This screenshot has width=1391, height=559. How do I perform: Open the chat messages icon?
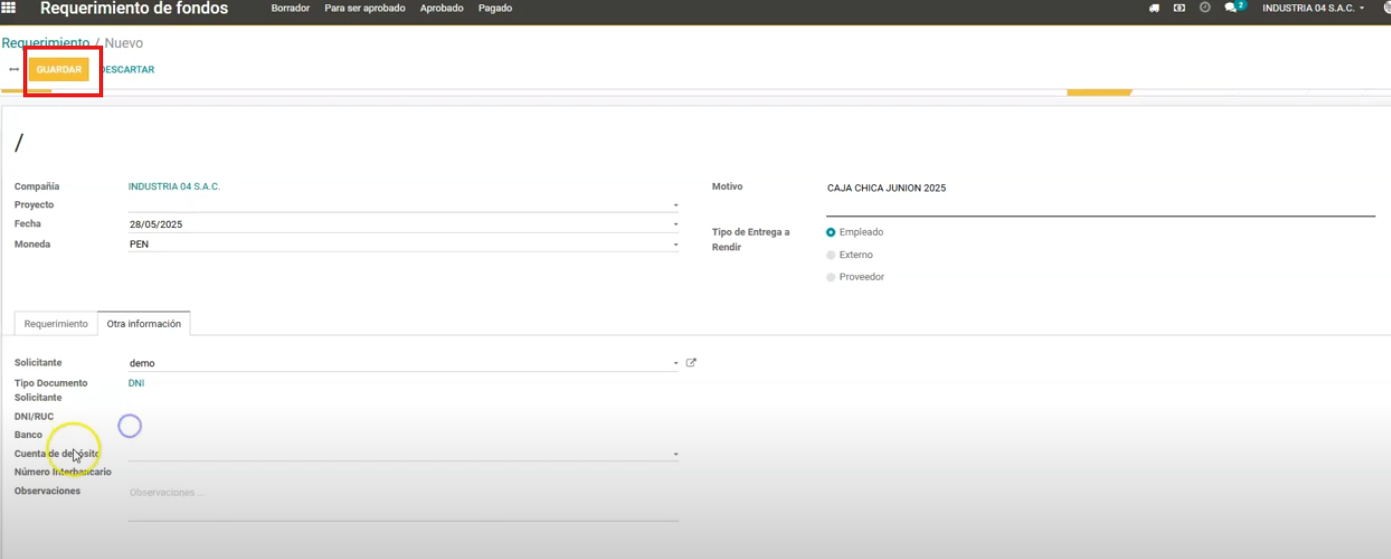[x=1231, y=8]
